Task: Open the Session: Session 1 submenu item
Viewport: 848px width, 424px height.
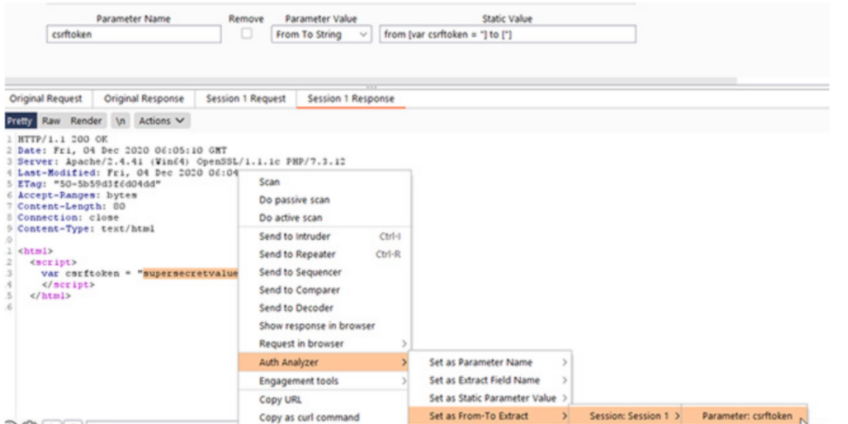Action: coord(626,416)
